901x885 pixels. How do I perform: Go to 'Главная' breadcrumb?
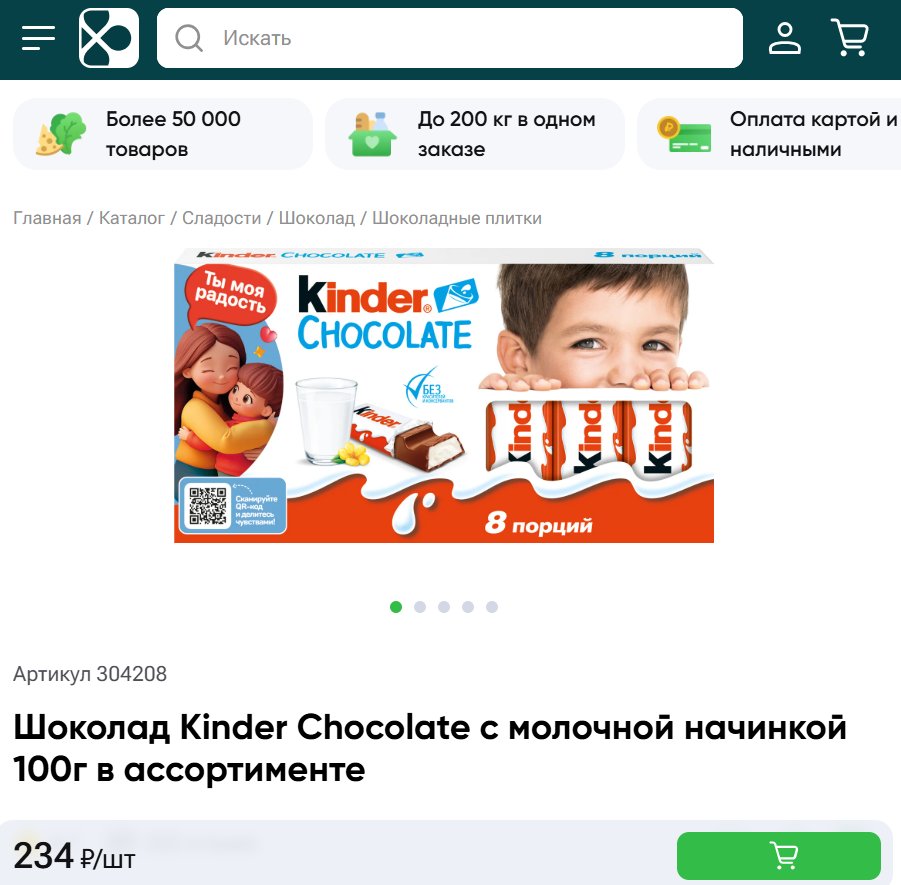pyautogui.click(x=47, y=218)
